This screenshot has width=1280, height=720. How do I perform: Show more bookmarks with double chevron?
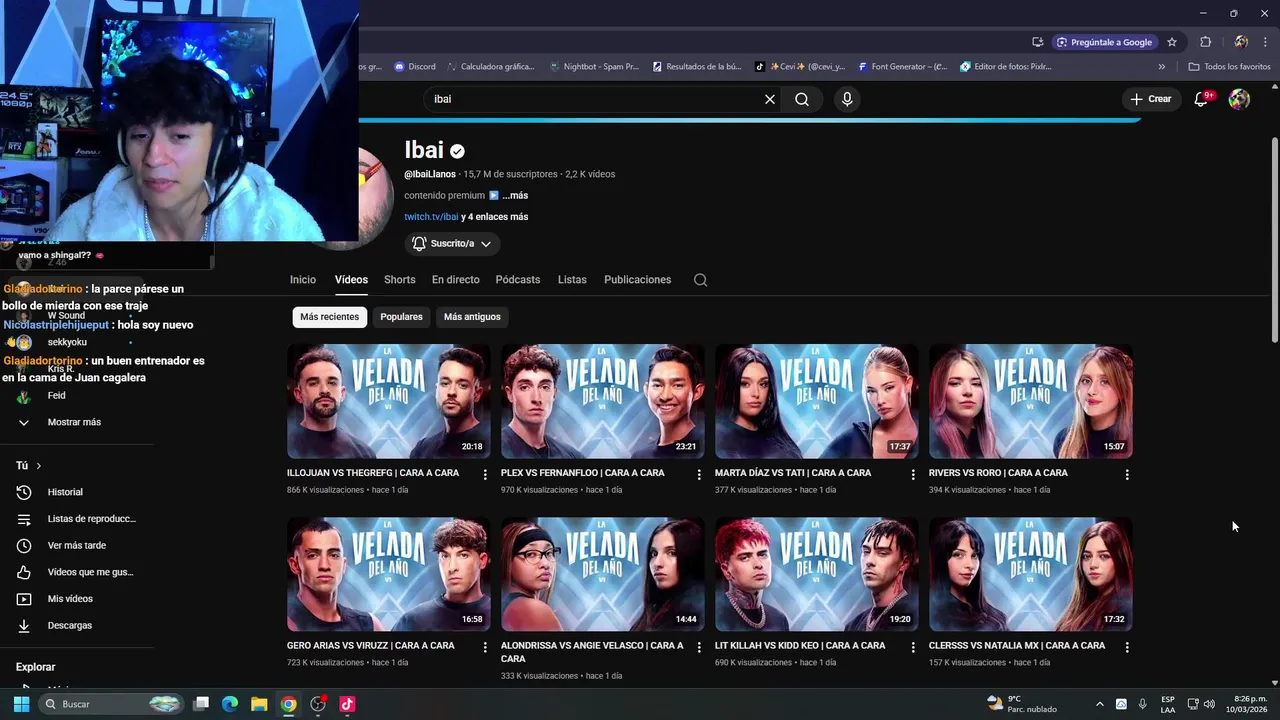1161,67
